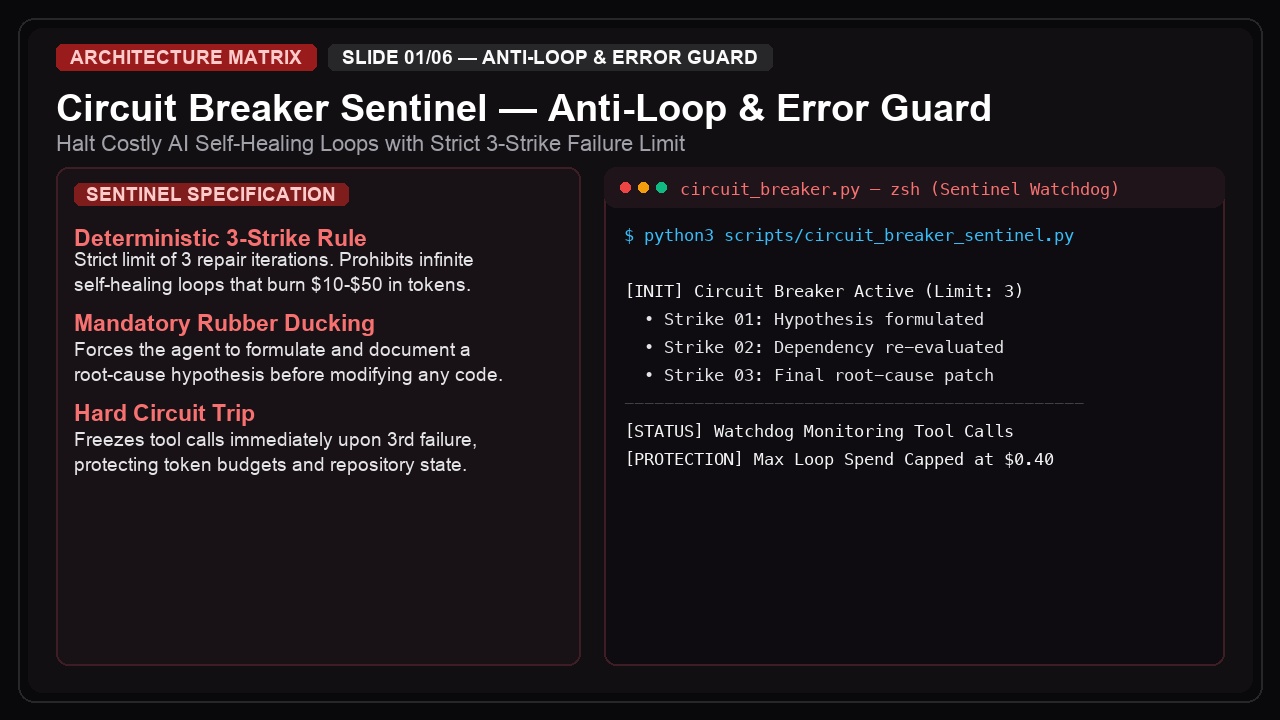This screenshot has height=720, width=1280.
Task: Click the red close dot in terminal title bar
Action: pyautogui.click(x=626, y=188)
